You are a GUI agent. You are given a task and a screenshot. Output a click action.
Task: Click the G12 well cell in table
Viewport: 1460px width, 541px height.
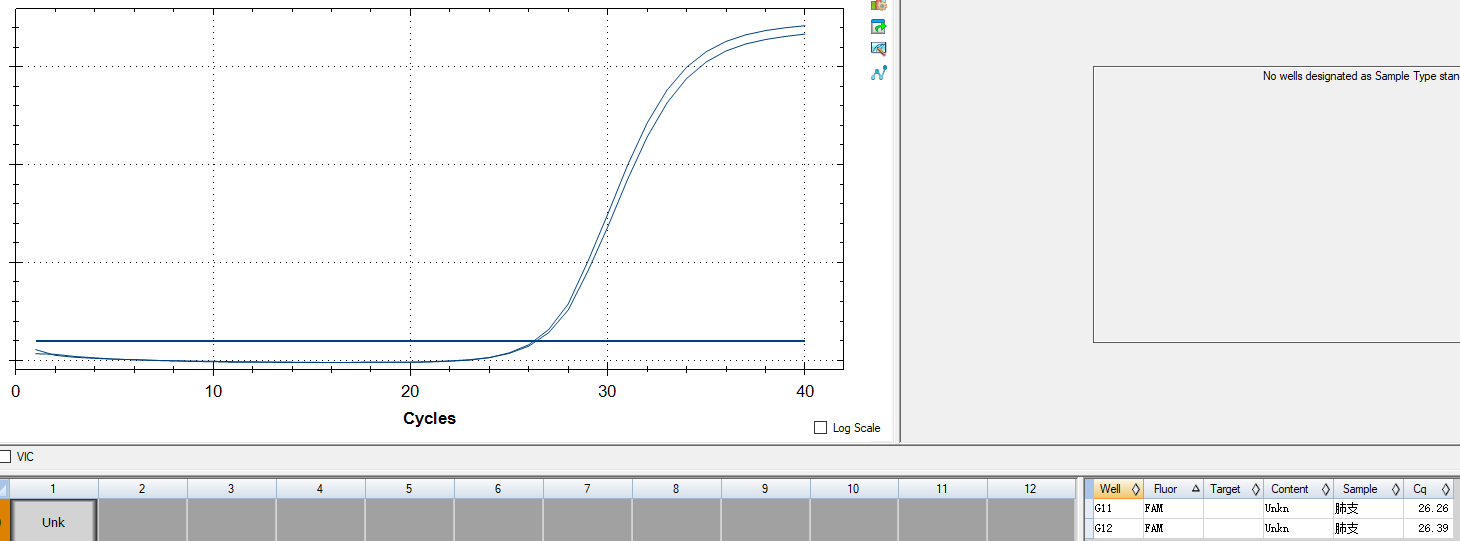(x=1118, y=528)
